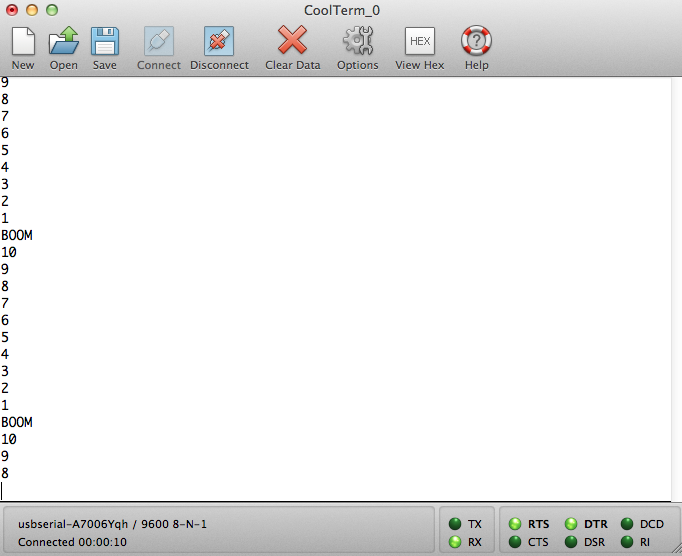
Task: Click the DCD status indicator
Action: [x=627, y=524]
